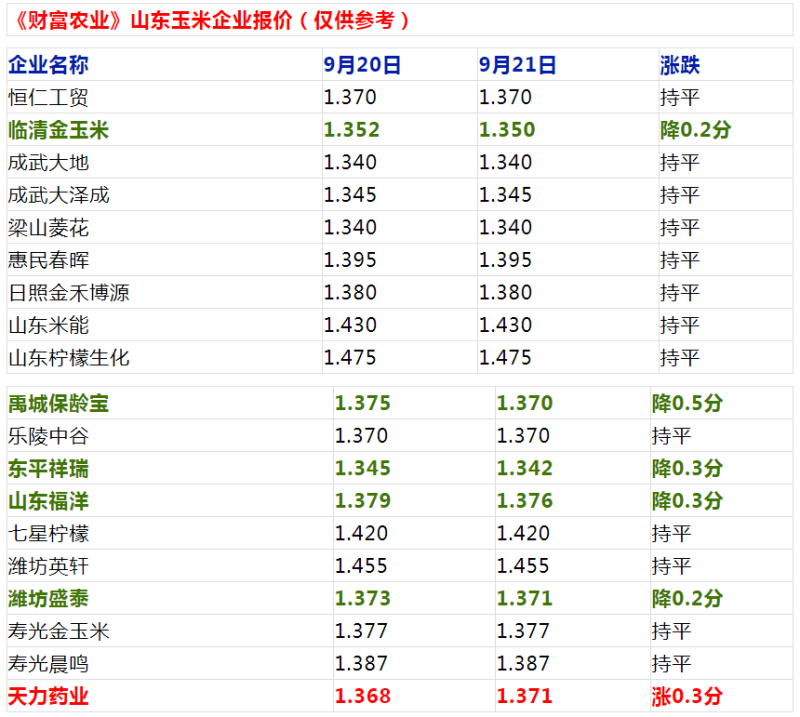Click 东平祥瑞 price 1.342
The image size is (800, 717).
point(524,468)
